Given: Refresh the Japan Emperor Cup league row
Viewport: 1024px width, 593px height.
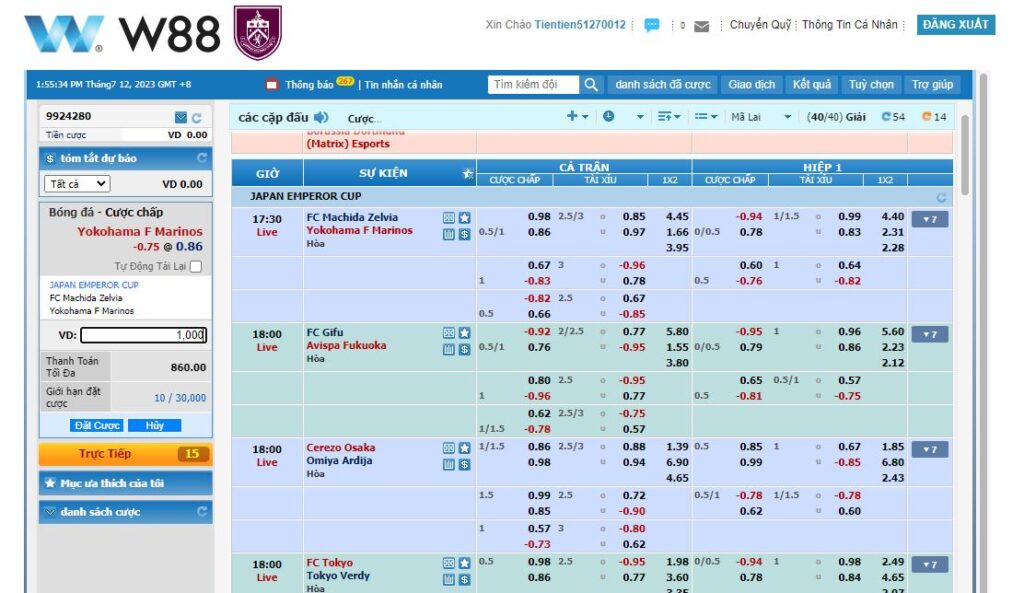Looking at the screenshot, I should (x=941, y=197).
